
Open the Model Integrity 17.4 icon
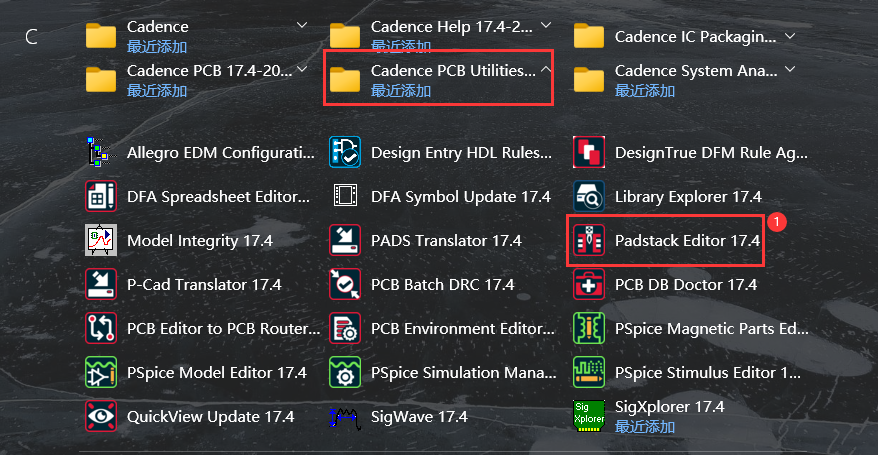[101, 241]
